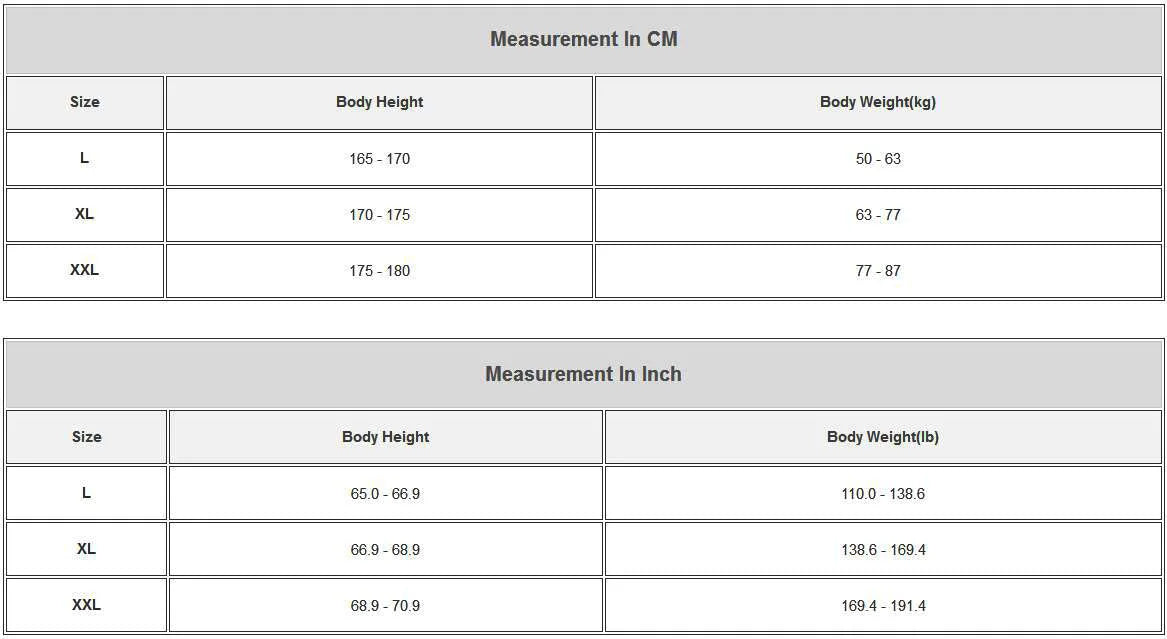Click the 65.0 - 66.9 height cell
The height and width of the screenshot is (639, 1167).
point(386,493)
